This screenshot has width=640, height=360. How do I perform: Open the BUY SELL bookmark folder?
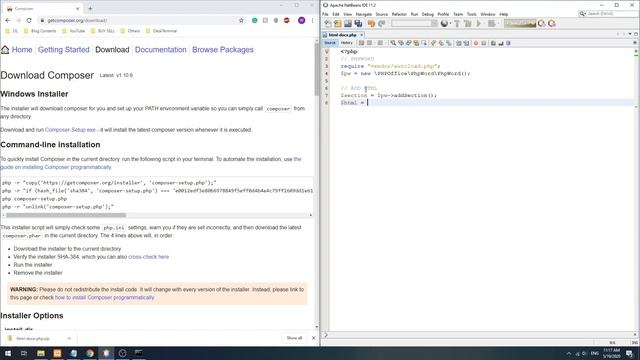click(x=102, y=31)
